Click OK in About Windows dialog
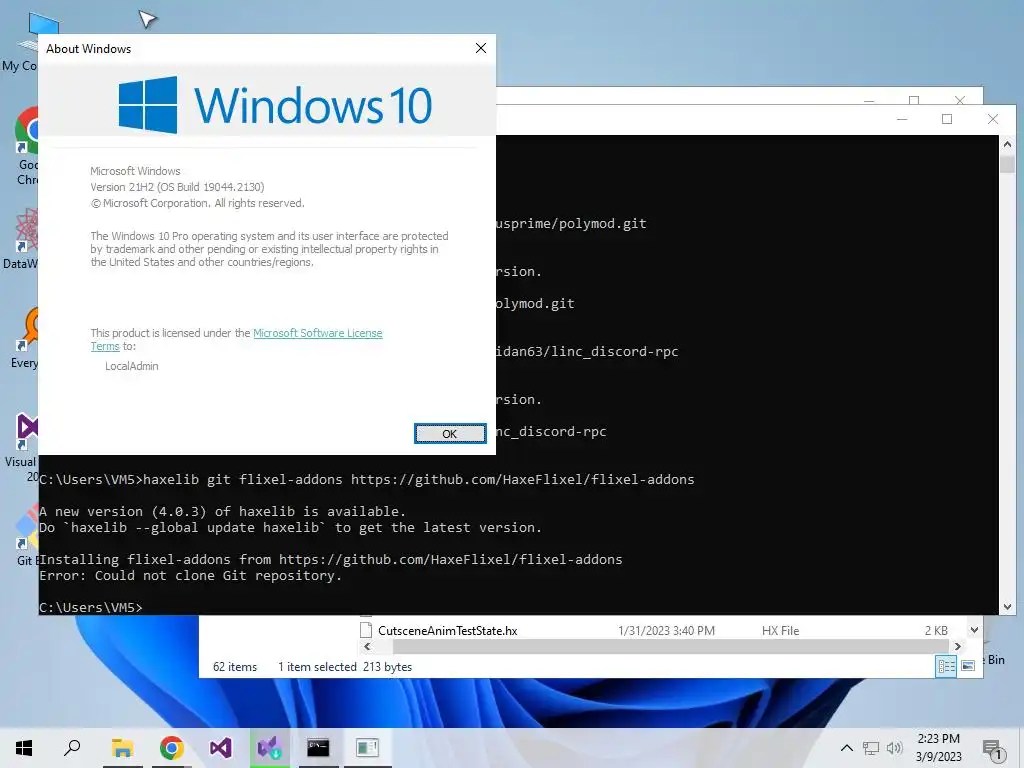Viewport: 1024px width, 768px height. (x=450, y=434)
